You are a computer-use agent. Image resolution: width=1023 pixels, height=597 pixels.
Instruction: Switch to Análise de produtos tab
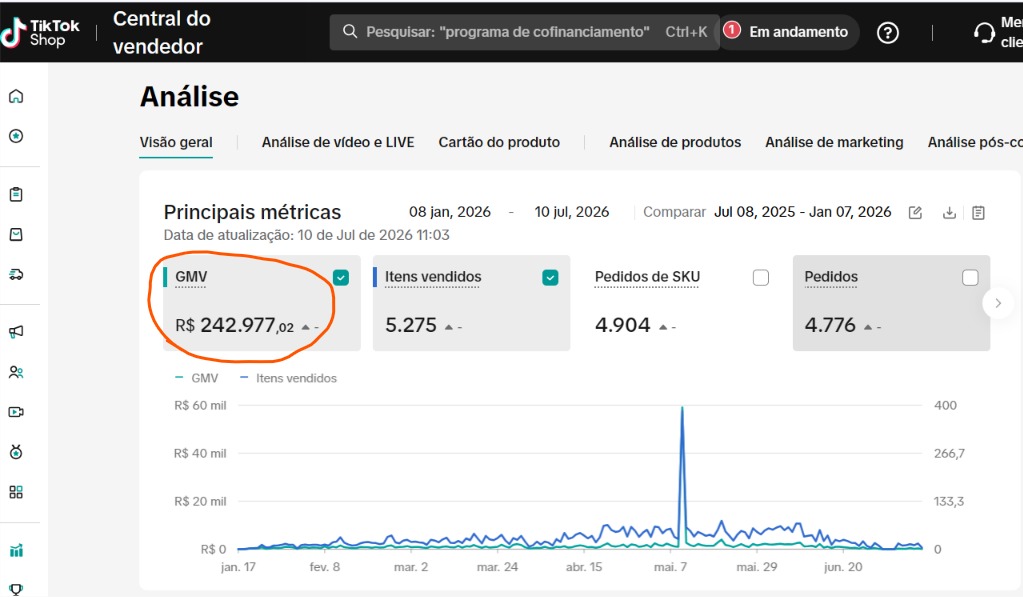675,142
